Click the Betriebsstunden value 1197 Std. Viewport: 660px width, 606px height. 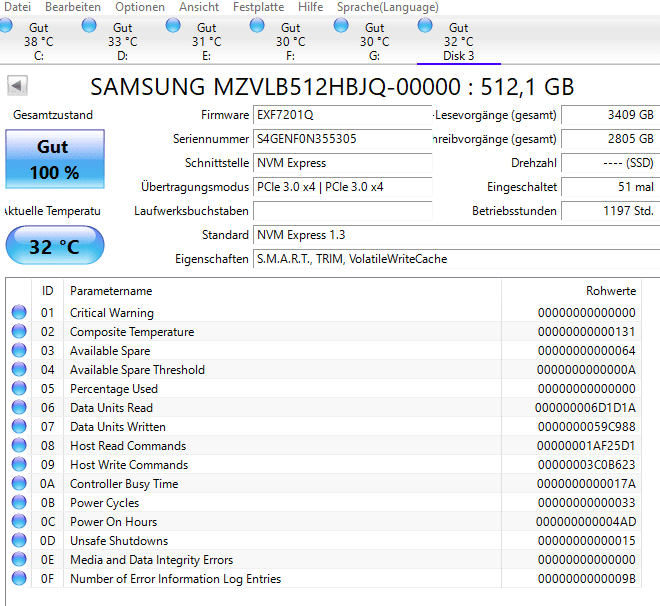pyautogui.click(x=610, y=211)
